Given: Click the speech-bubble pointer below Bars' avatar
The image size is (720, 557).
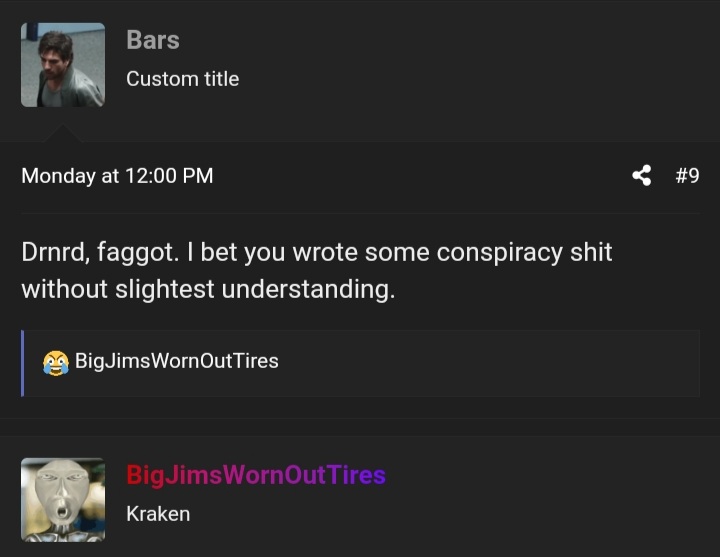Looking at the screenshot, I should click(x=63, y=133).
